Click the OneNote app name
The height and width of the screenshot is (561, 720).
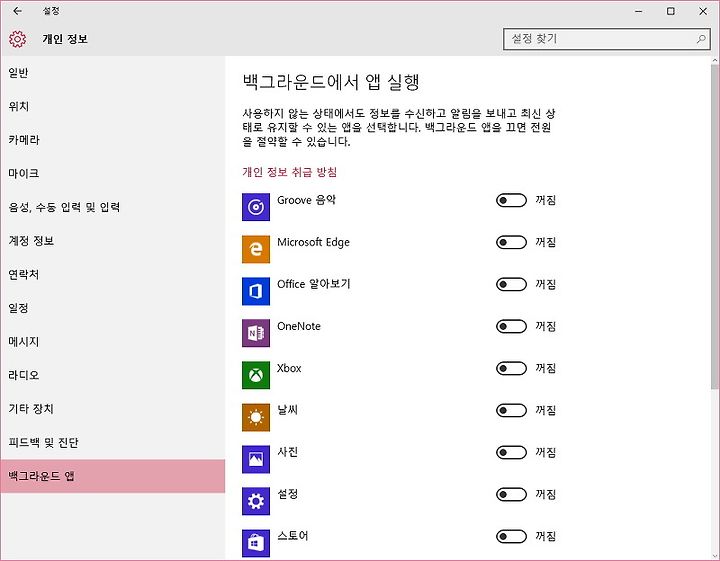click(x=299, y=326)
